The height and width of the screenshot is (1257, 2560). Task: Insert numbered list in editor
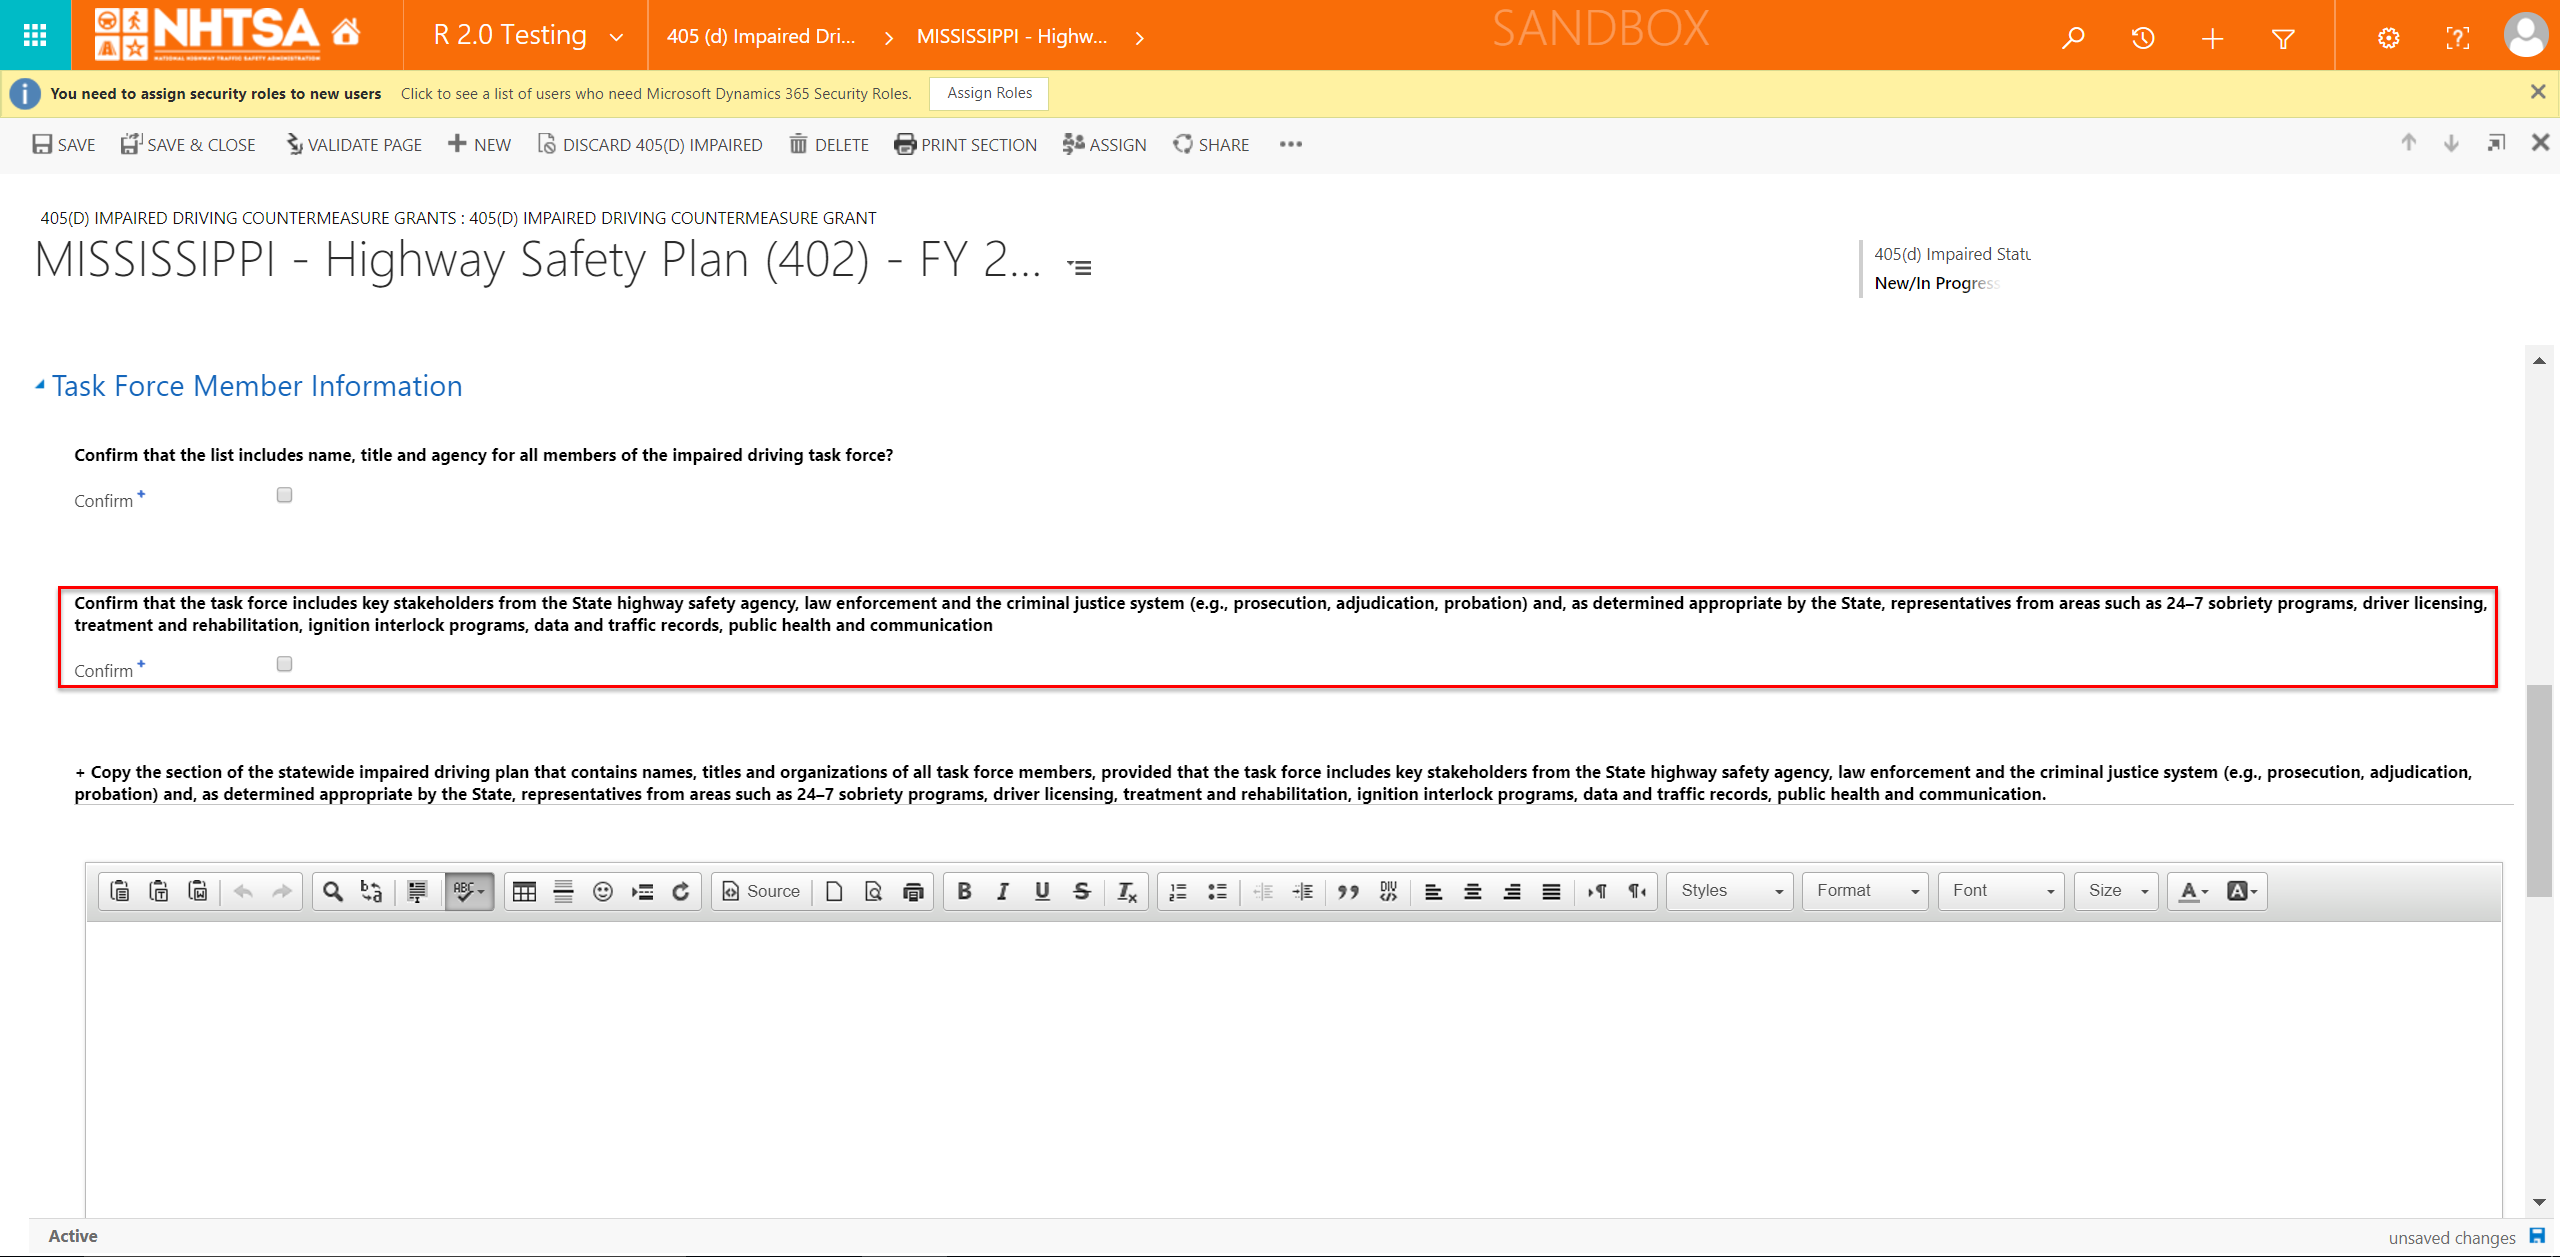click(1178, 891)
